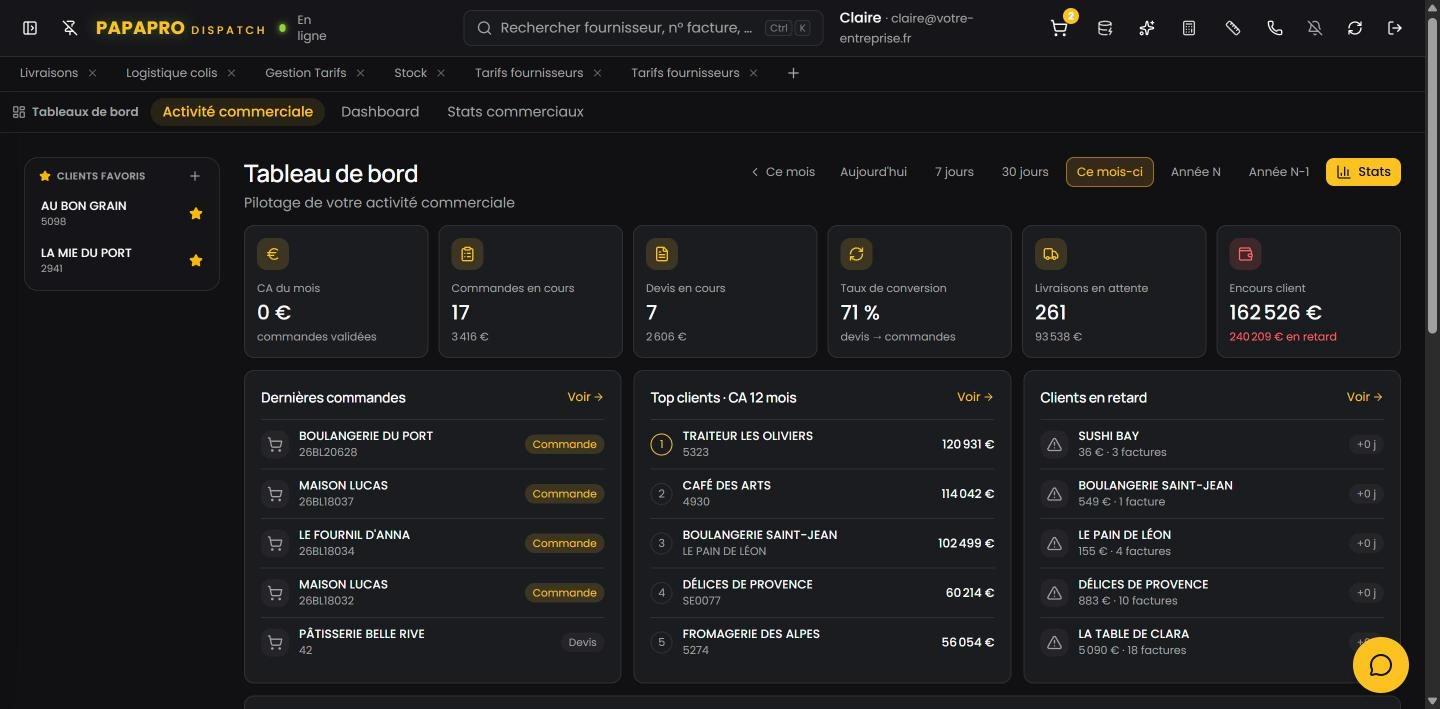This screenshot has width=1440, height=709.
Task: Select the 7 jours period filter
Action: pos(954,172)
